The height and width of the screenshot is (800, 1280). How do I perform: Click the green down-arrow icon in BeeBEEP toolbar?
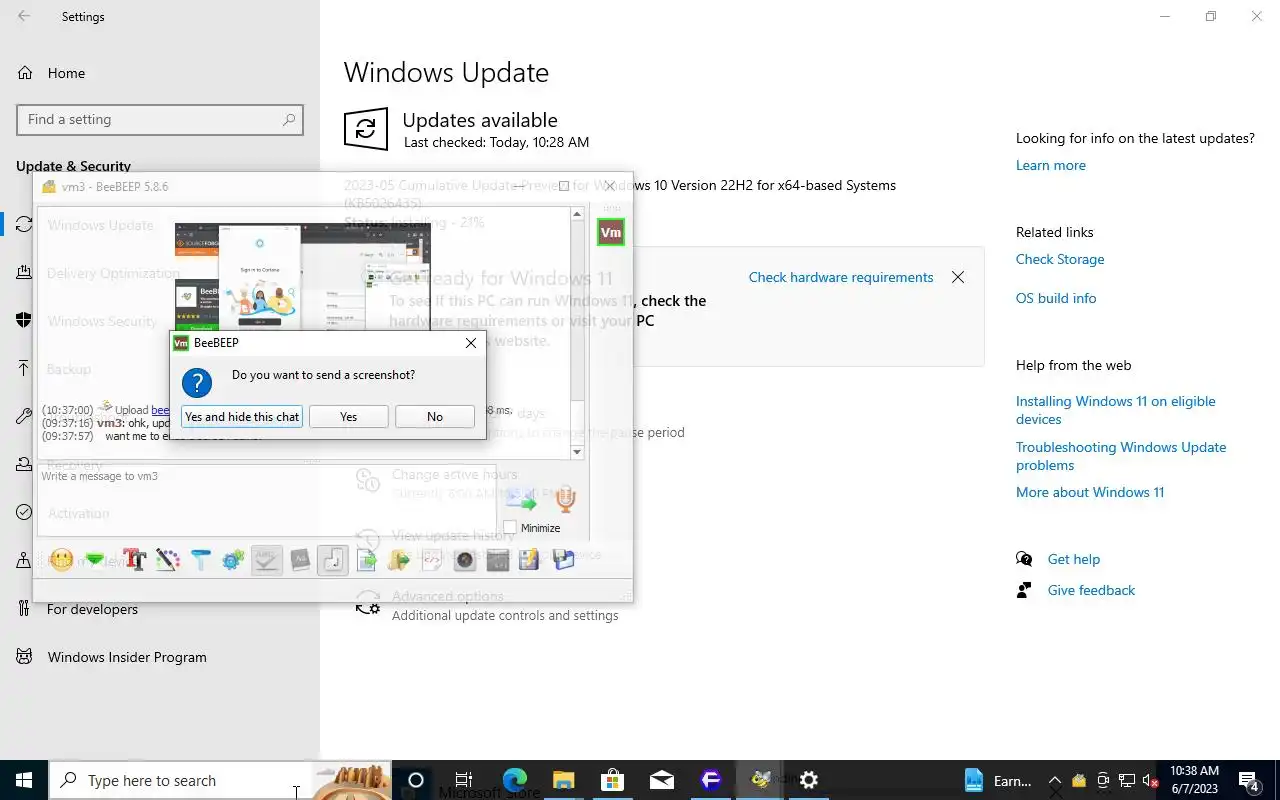95,560
